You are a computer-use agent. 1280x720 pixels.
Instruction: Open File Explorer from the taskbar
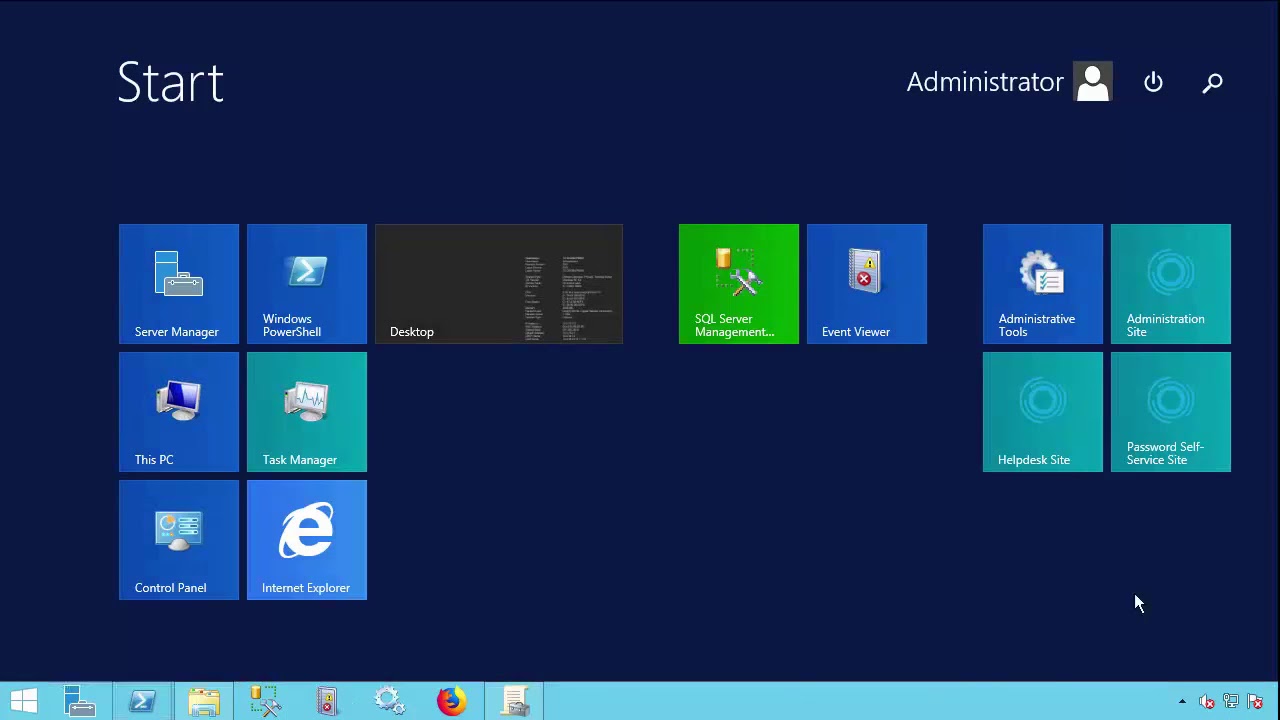[x=204, y=701]
